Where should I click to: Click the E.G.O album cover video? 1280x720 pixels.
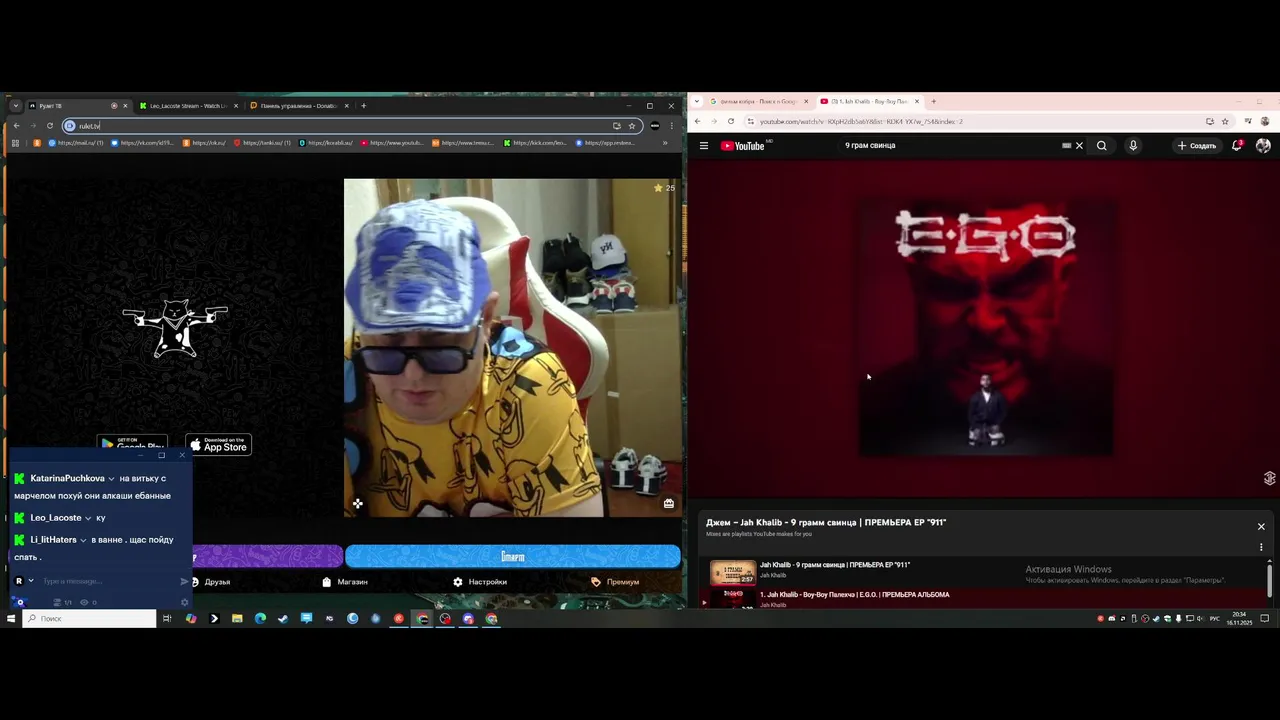point(985,328)
